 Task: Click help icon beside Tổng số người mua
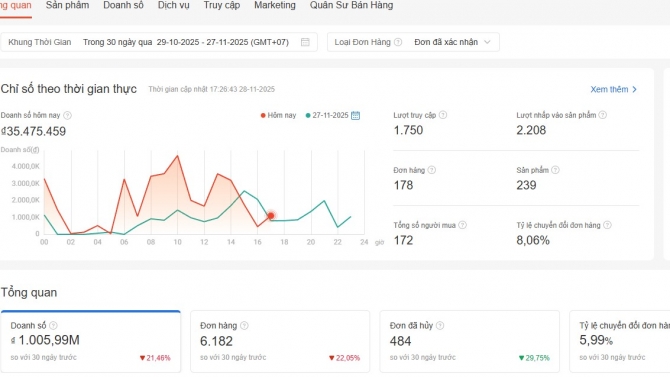point(462,225)
